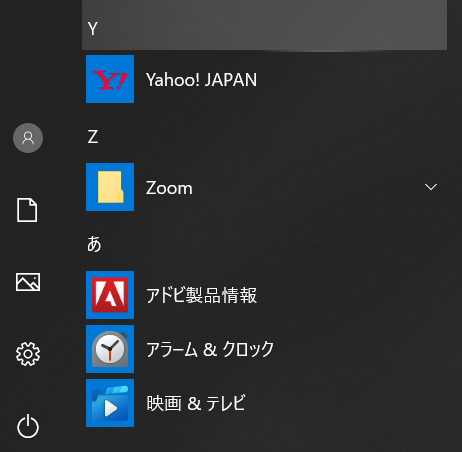462x452 pixels.
Task: Click the 映画 & テレビ label
Action: [196, 403]
